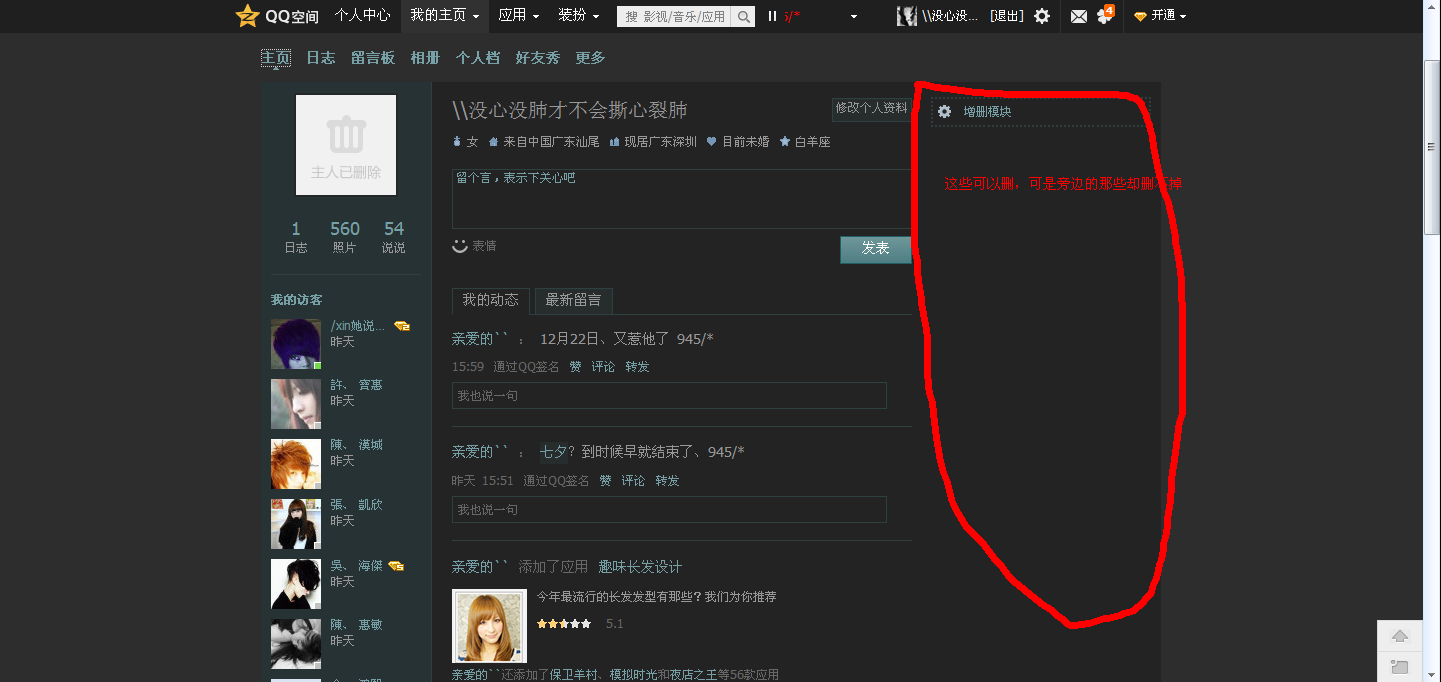Viewport: 1441px width, 682px height.
Task: Open the 相册 navigation tab
Action: click(x=424, y=57)
